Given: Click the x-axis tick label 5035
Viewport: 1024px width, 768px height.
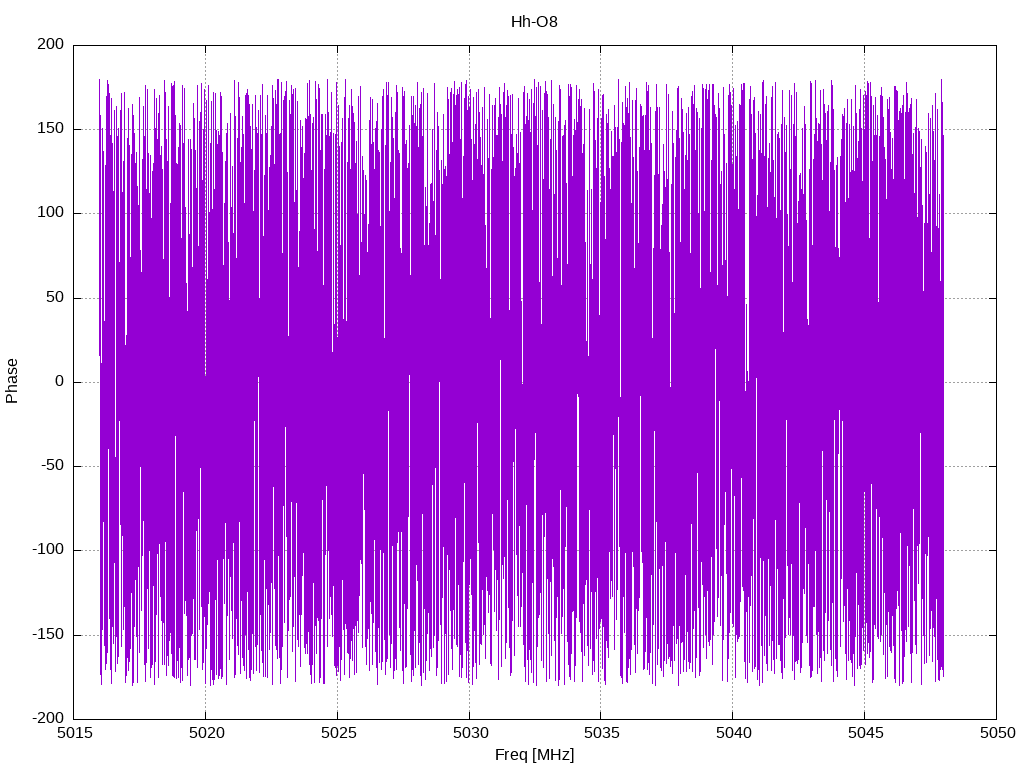Looking at the screenshot, I should [601, 733].
